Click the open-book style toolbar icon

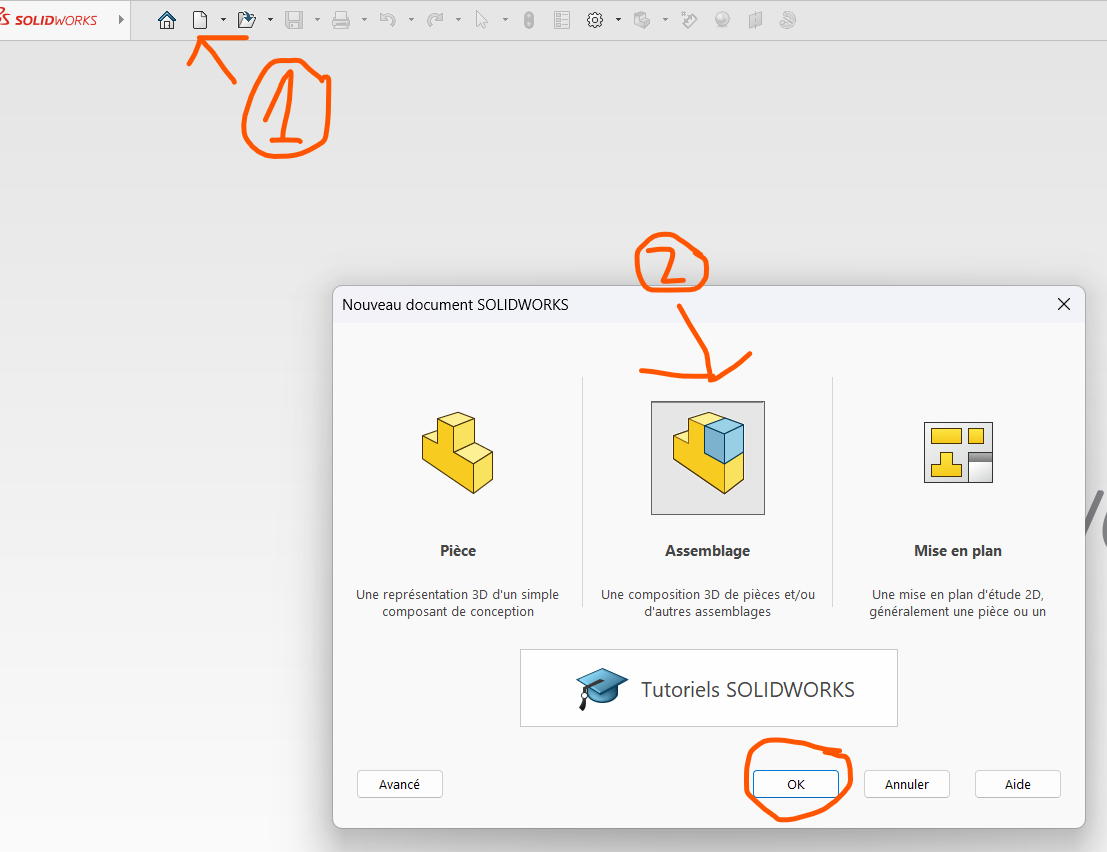click(x=755, y=20)
